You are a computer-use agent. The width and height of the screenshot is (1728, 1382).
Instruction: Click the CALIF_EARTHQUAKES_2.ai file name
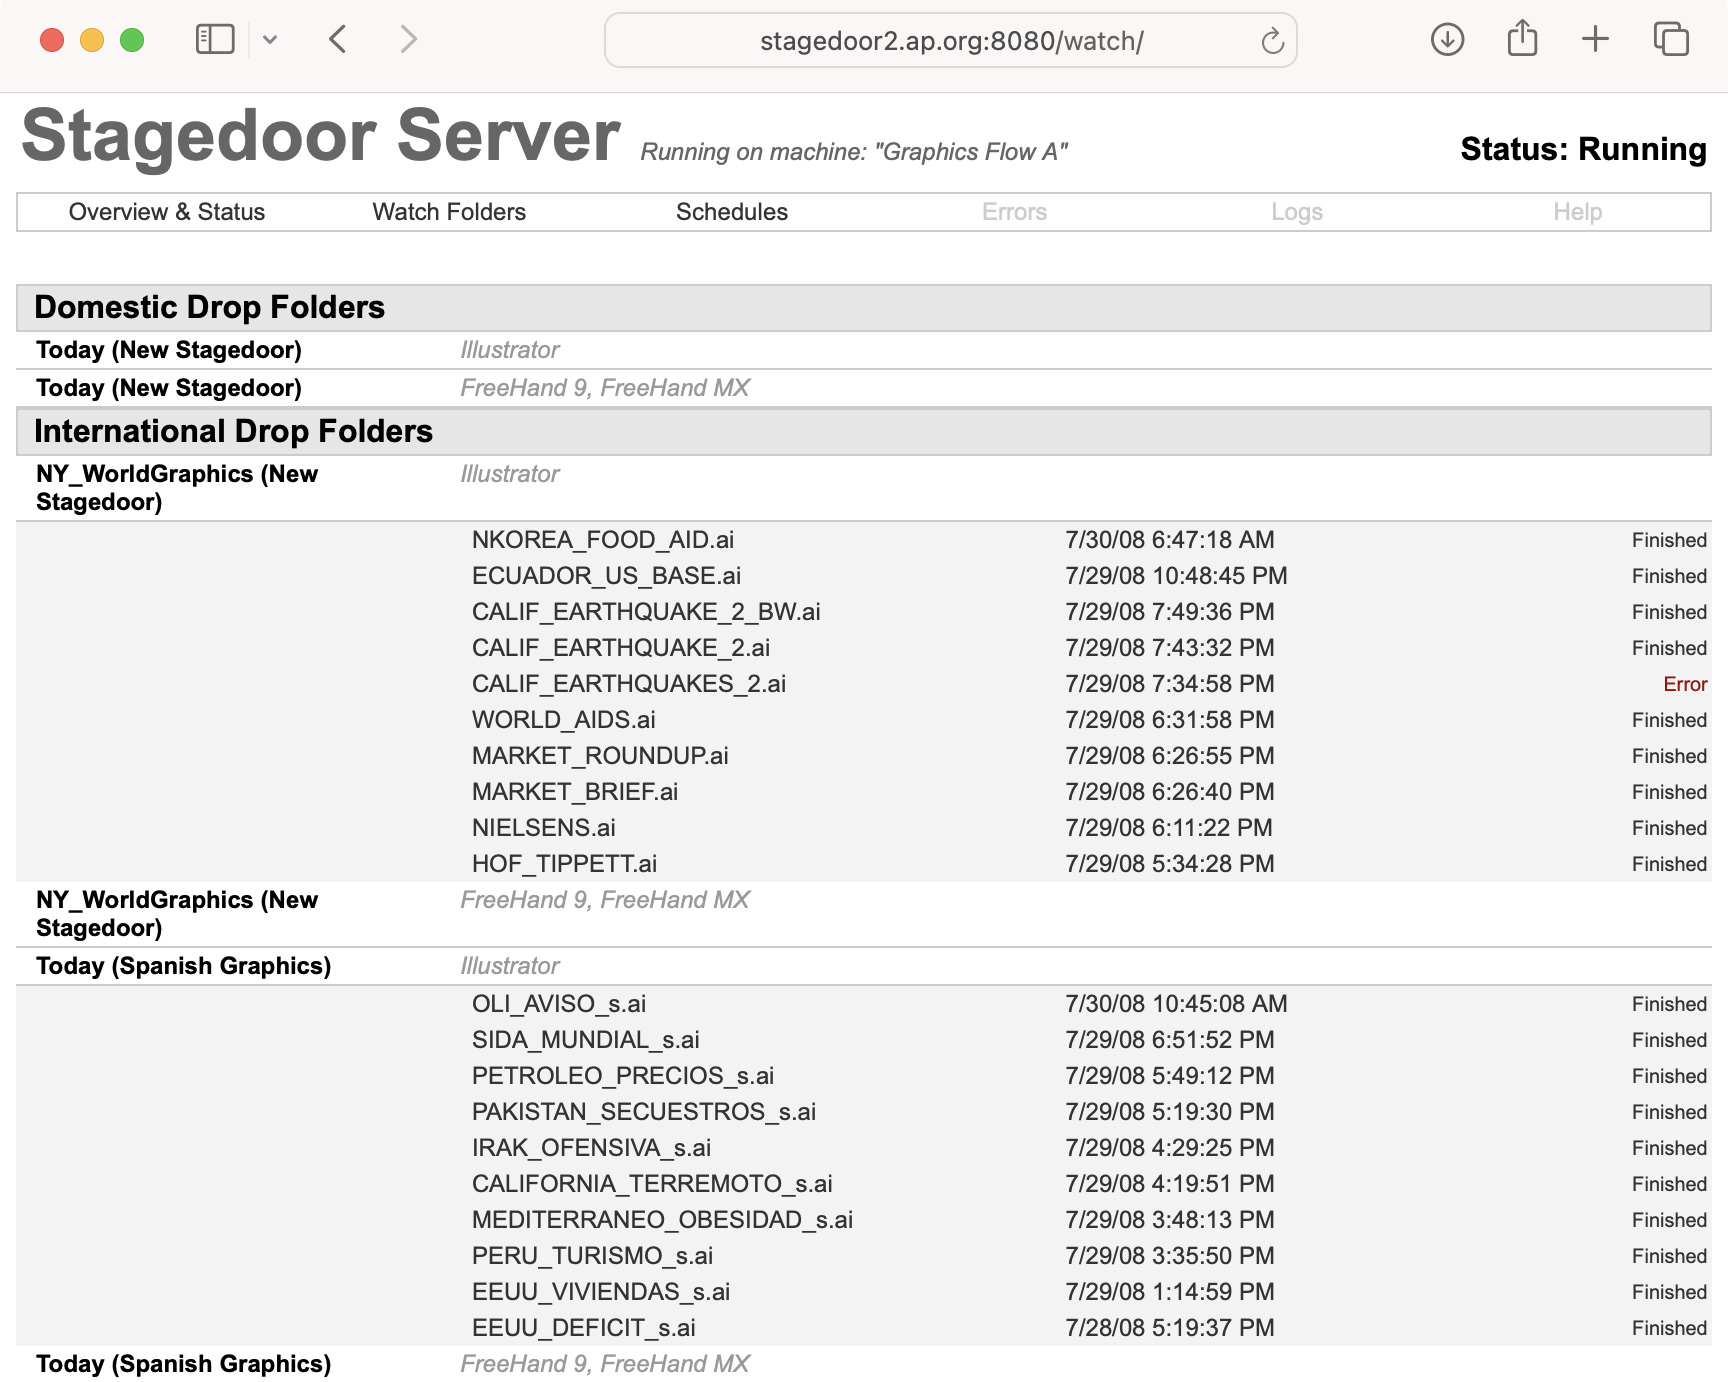coord(629,684)
